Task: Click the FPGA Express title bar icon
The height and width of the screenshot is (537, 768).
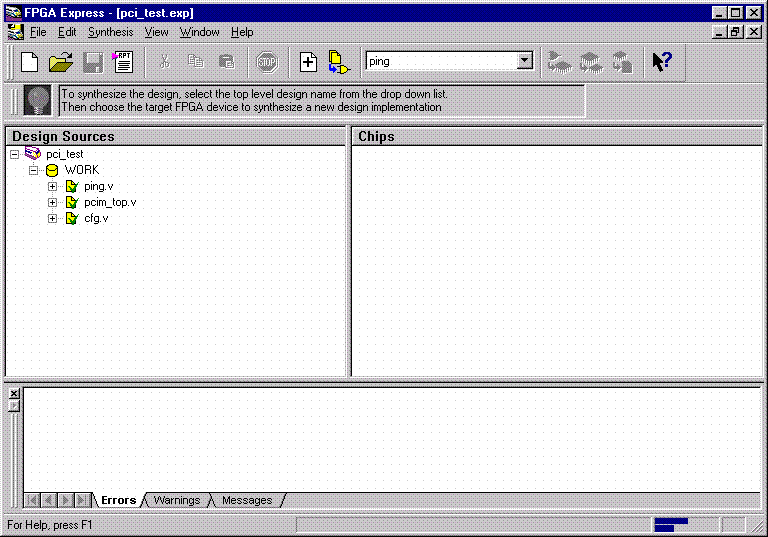Action: pyautogui.click(x=13, y=13)
